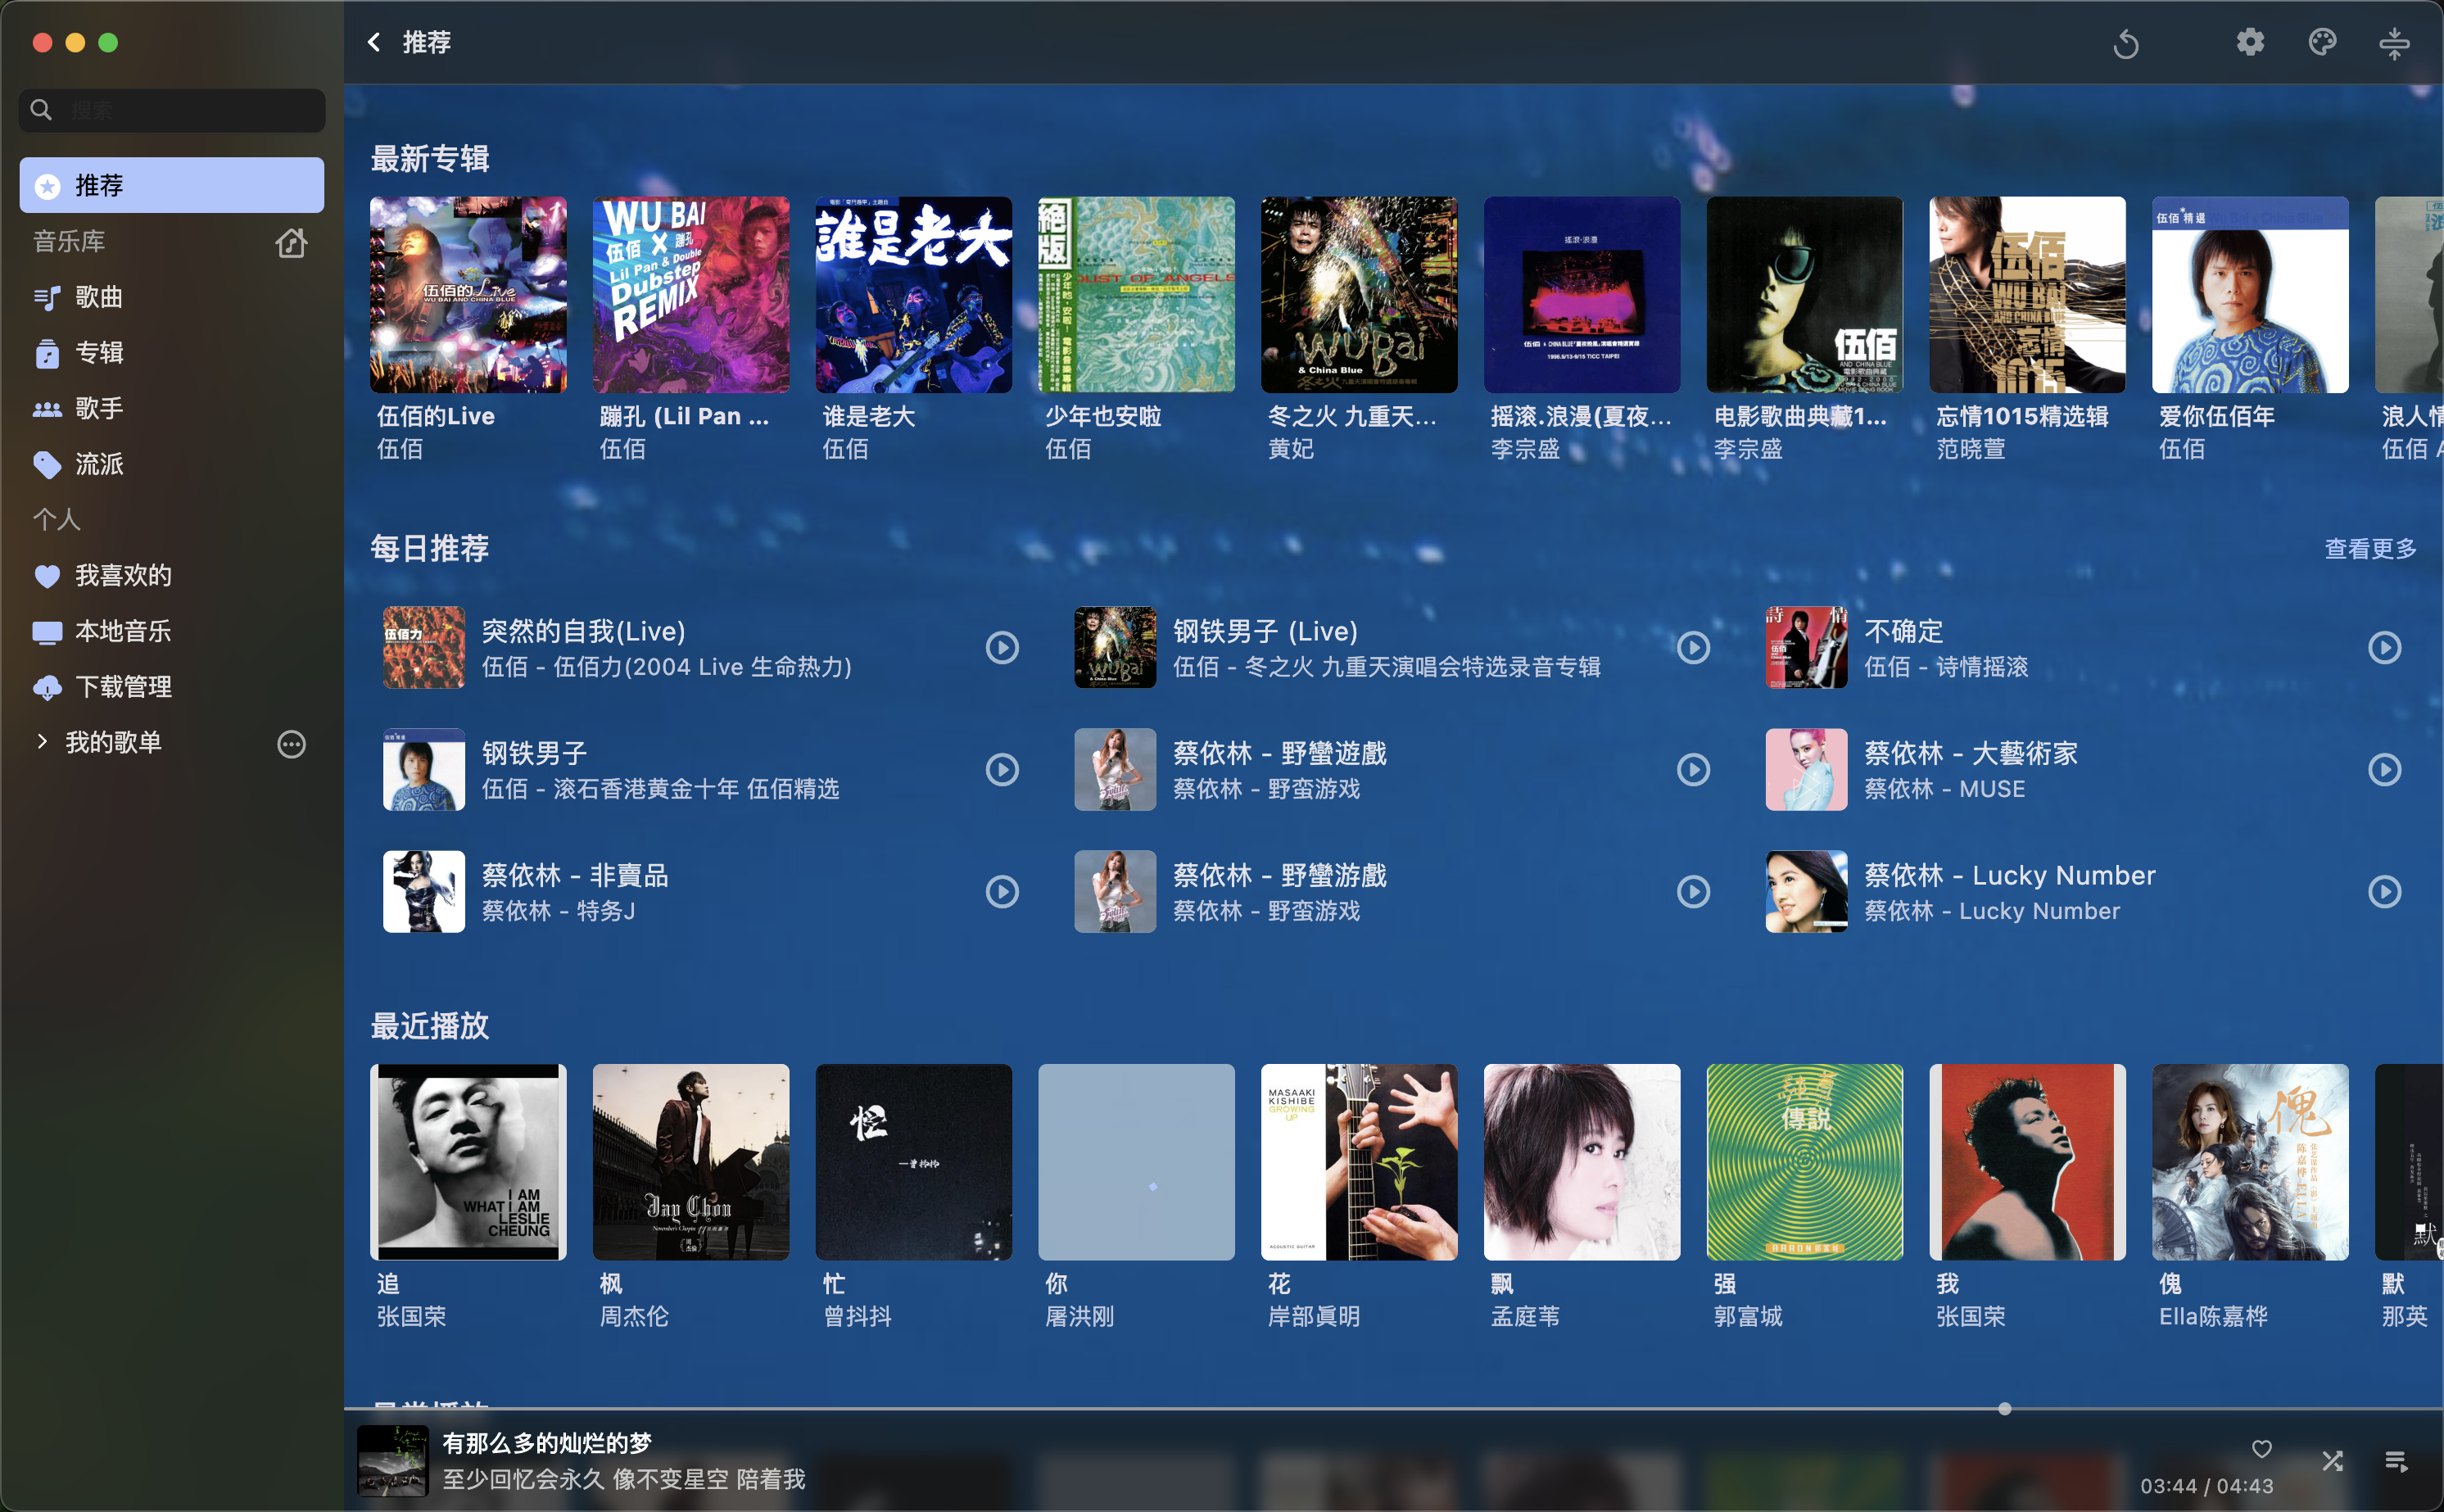Play 突然的自我(Live) with its play icon
The height and width of the screenshot is (1512, 2444).
(x=1002, y=647)
